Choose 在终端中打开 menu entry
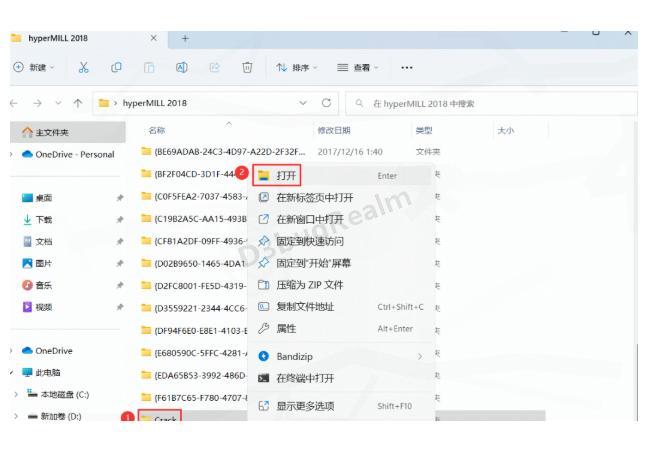This screenshot has height=453, width=649. [340, 378]
